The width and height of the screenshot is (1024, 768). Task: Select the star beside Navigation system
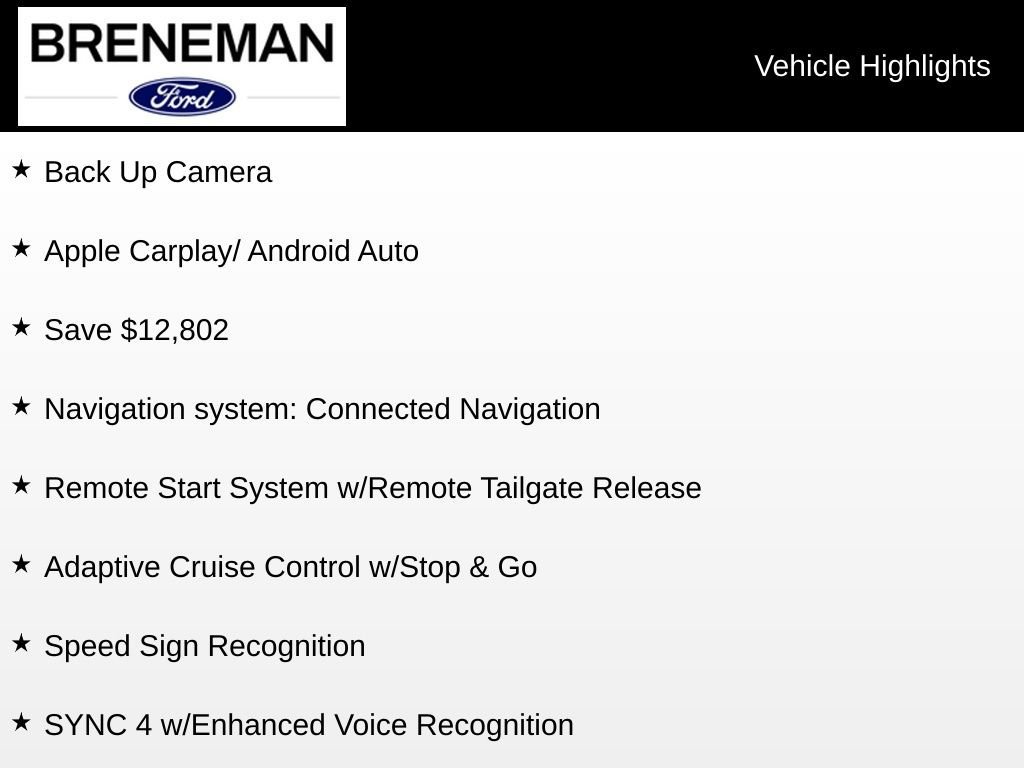point(21,406)
